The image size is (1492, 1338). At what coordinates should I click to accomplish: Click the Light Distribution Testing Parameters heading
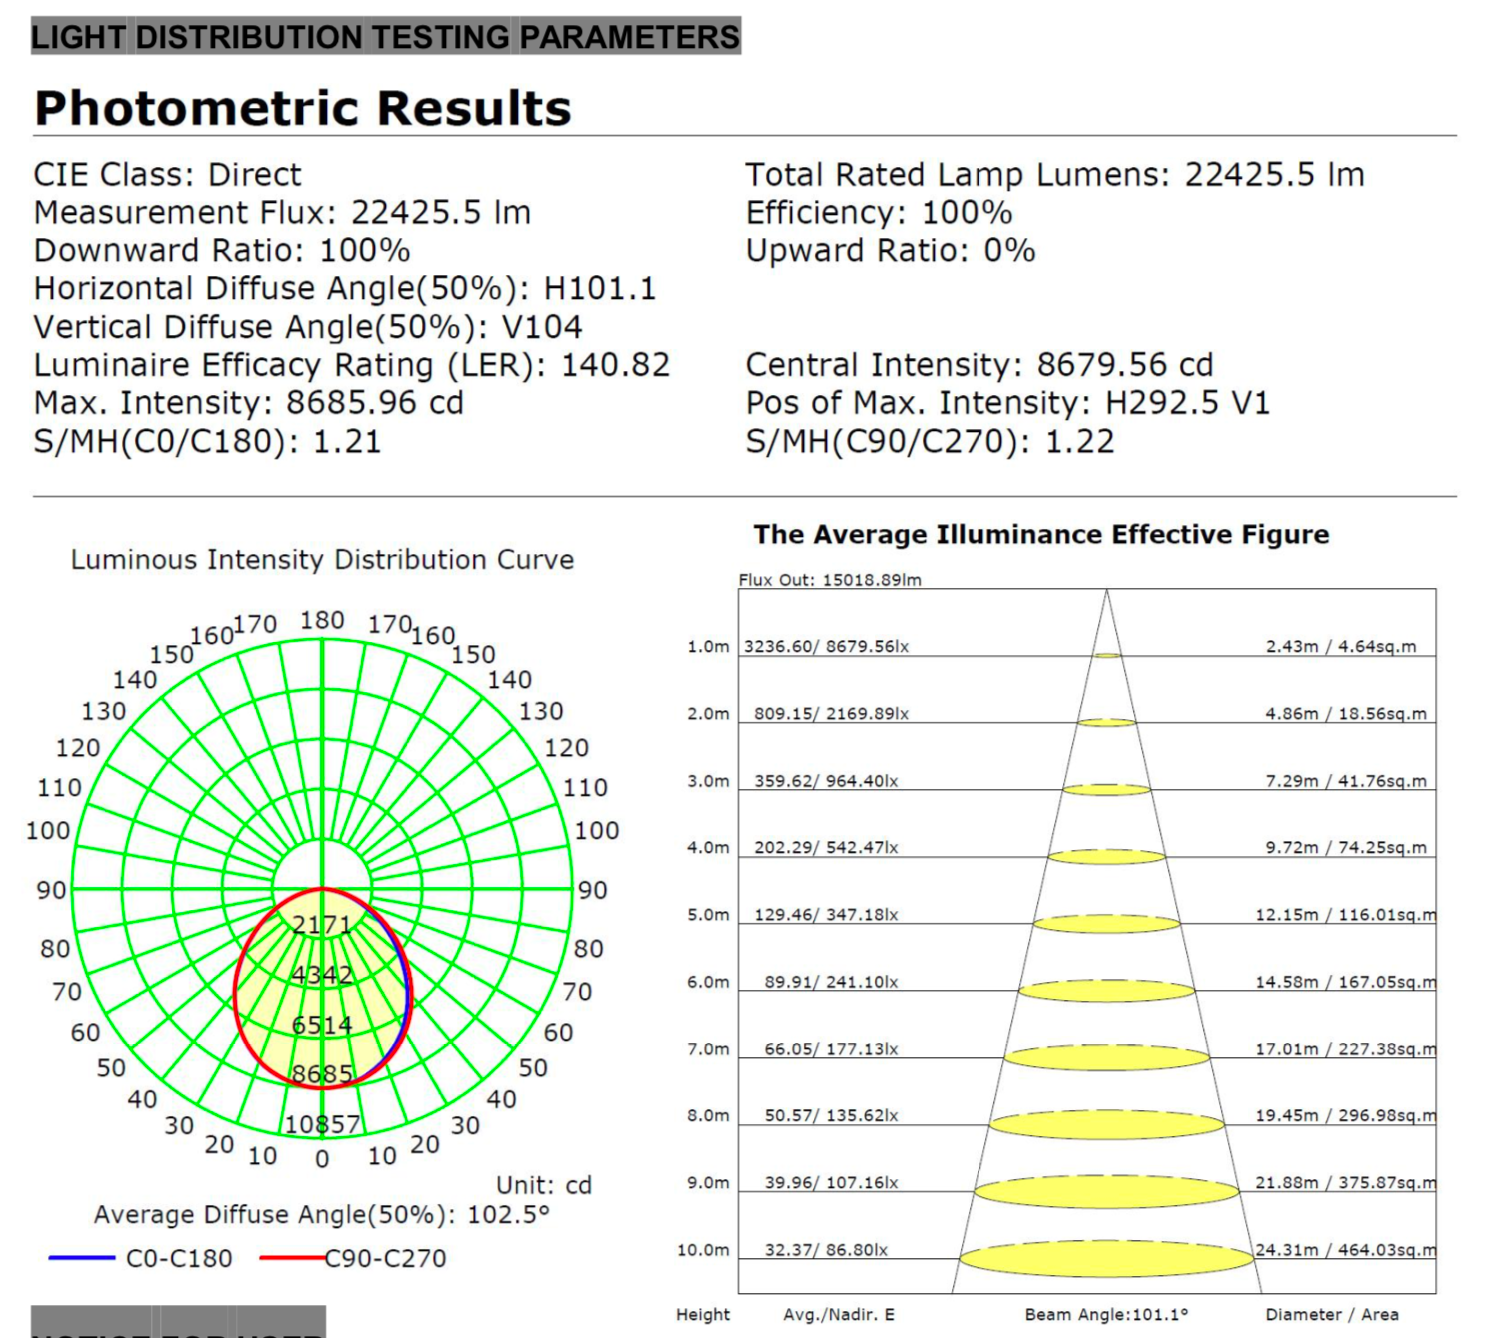click(385, 37)
